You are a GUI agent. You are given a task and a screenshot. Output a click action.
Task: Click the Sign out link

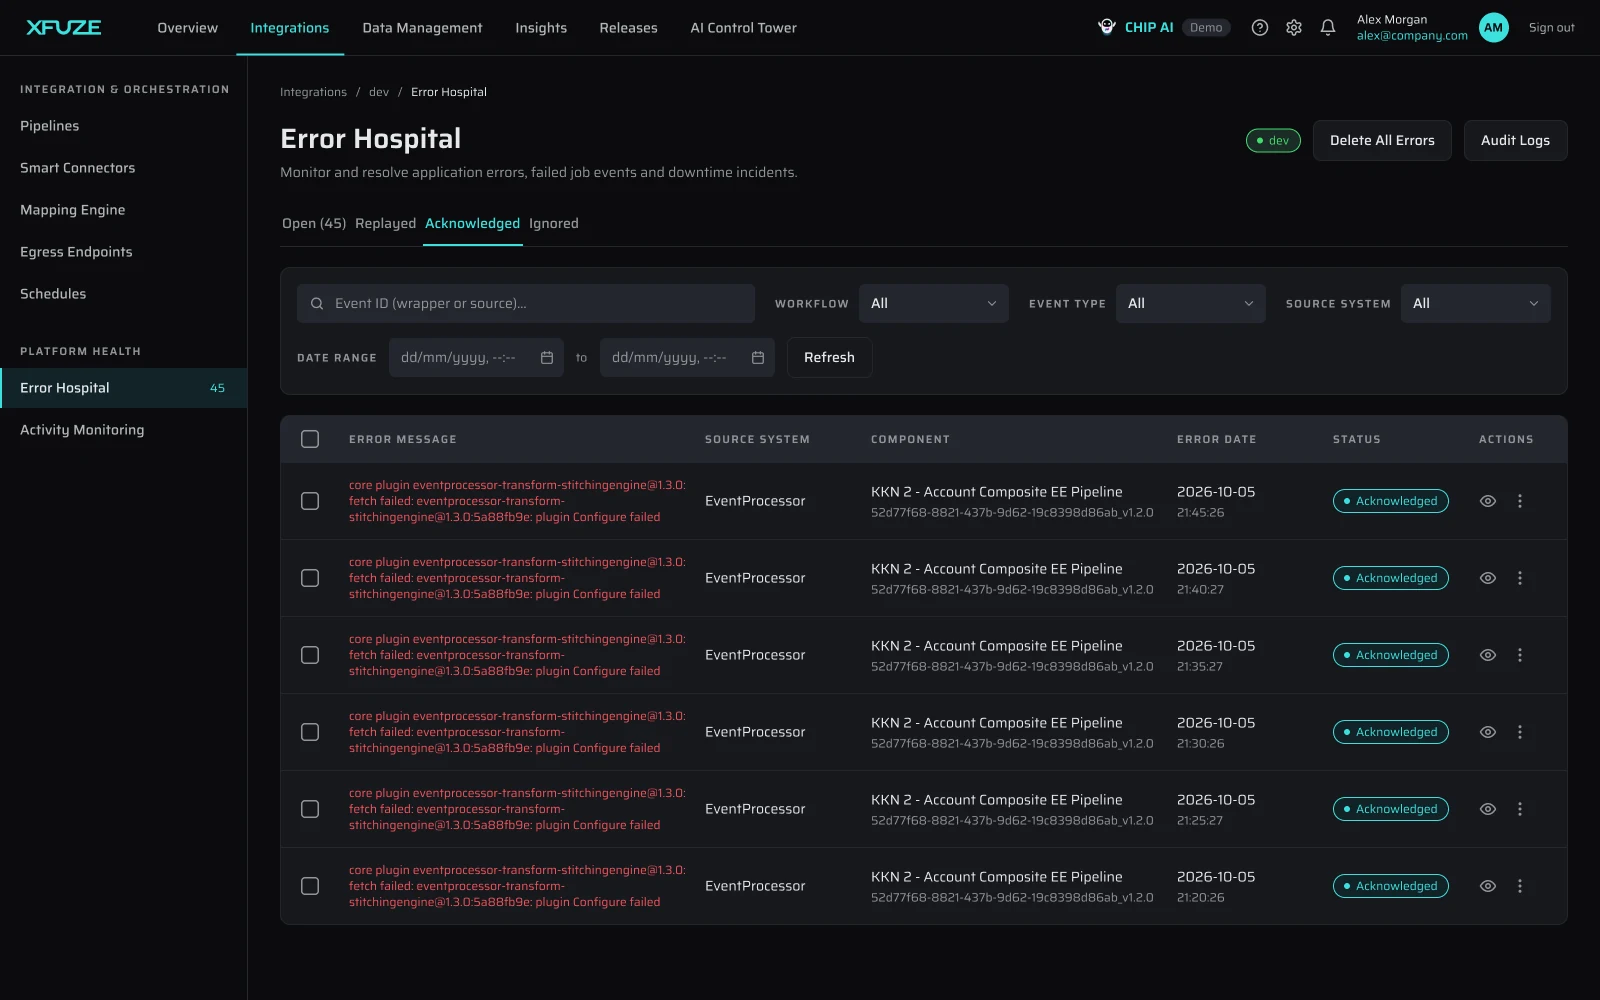coord(1551,28)
